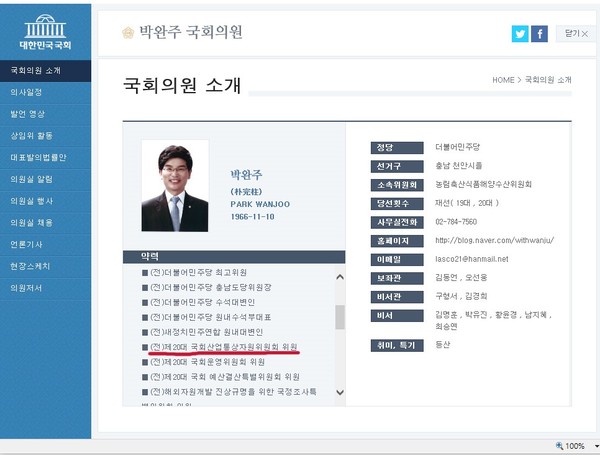Image resolution: width=600 pixels, height=455 pixels.
Task: Share page via Facebook icon
Action: 539,33
